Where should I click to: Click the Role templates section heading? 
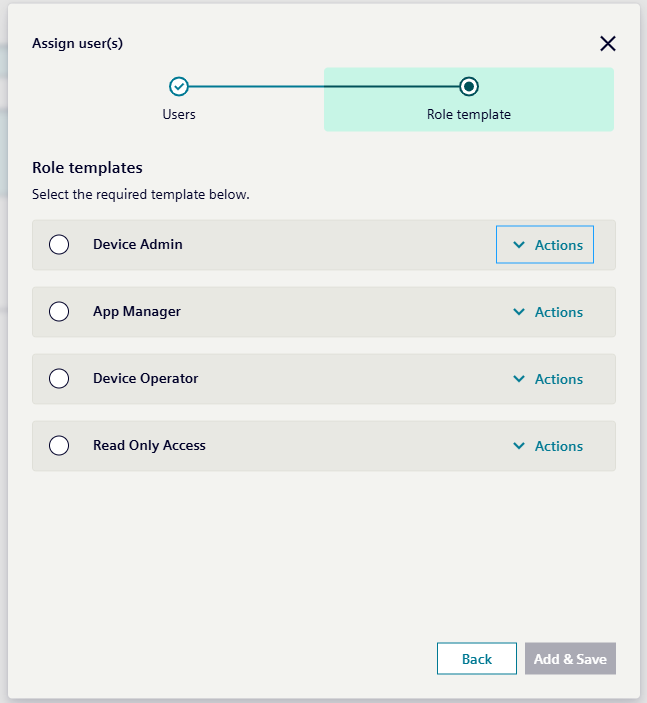(87, 168)
